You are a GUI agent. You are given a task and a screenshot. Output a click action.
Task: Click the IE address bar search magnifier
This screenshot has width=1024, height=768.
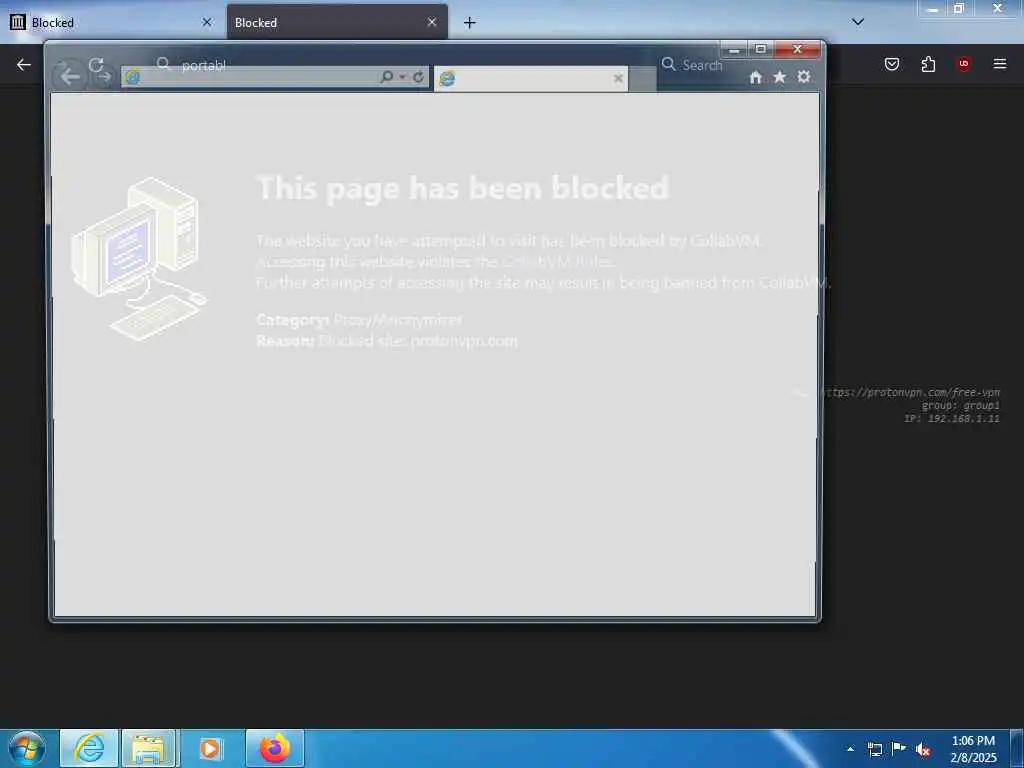tap(387, 77)
